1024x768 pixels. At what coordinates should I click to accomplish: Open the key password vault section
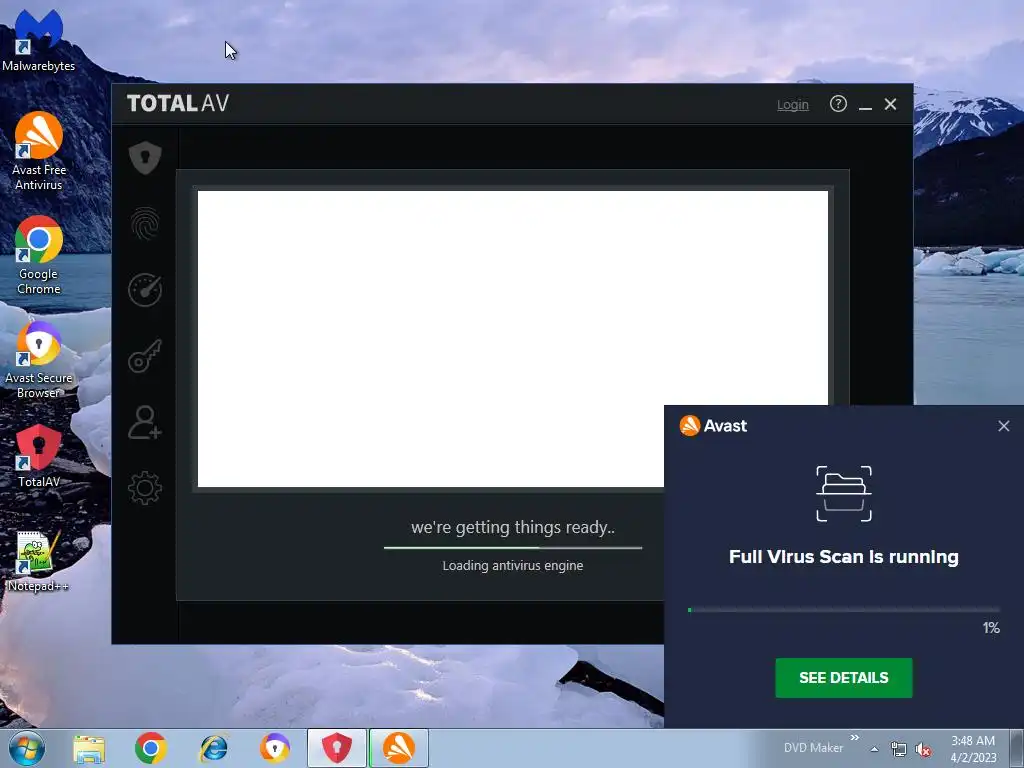145,356
